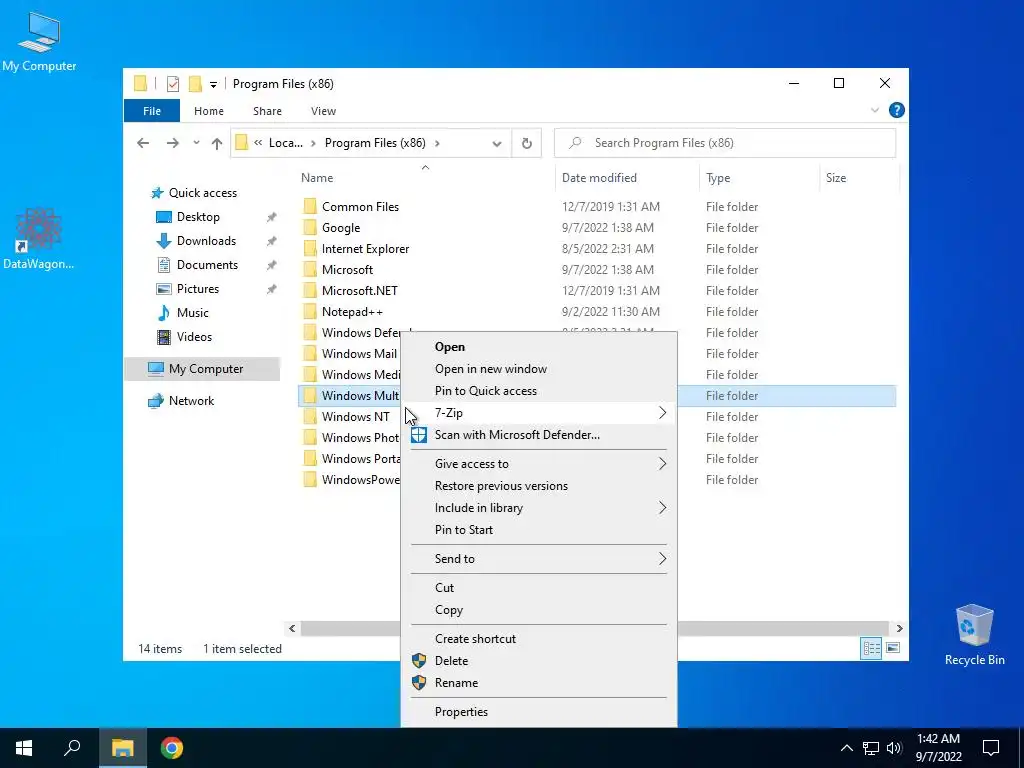The width and height of the screenshot is (1024, 768).
Task: Sort by the Date modified column header
Action: tap(627, 178)
